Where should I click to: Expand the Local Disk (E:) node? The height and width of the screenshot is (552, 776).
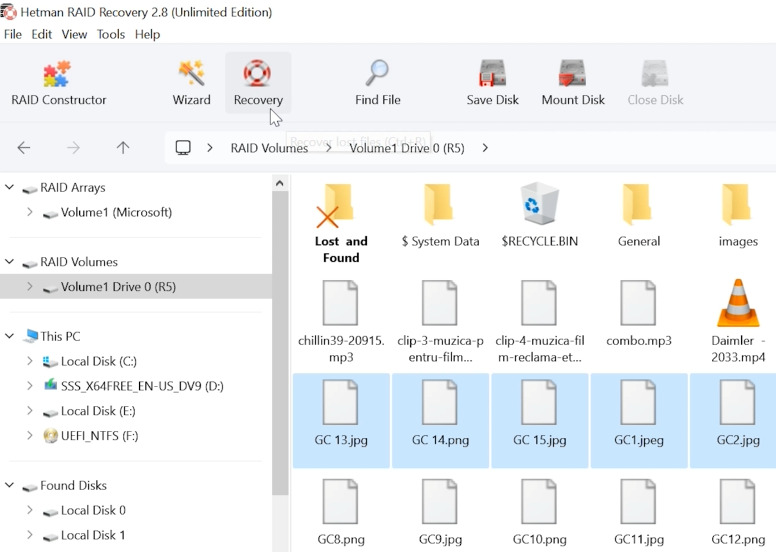[x=30, y=411]
